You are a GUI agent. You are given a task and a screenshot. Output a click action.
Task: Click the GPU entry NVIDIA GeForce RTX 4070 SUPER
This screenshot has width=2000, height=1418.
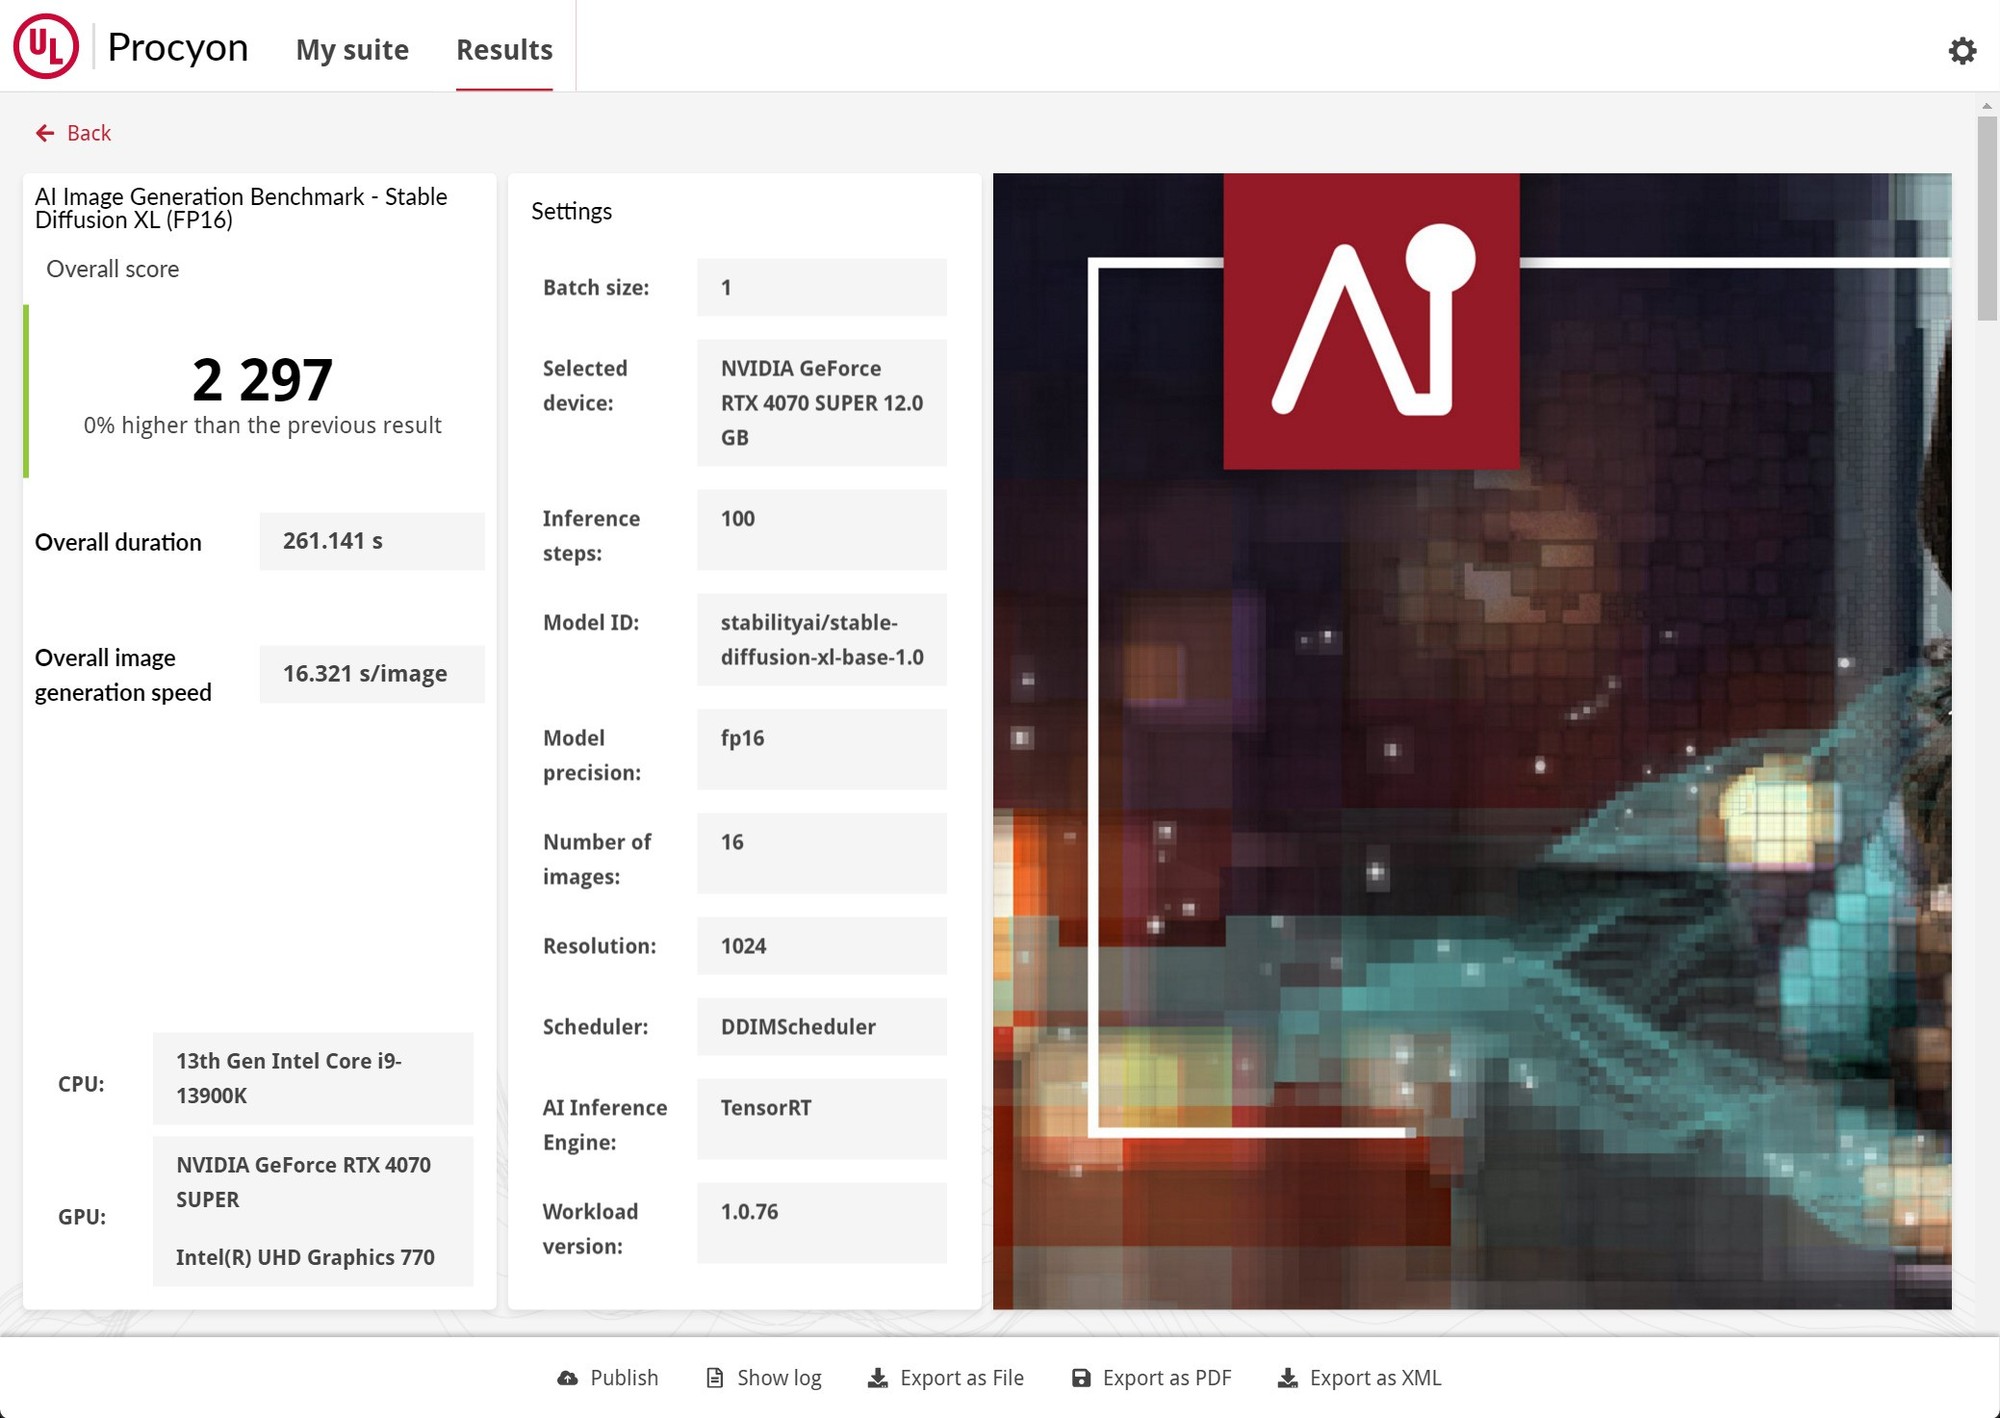[303, 1182]
